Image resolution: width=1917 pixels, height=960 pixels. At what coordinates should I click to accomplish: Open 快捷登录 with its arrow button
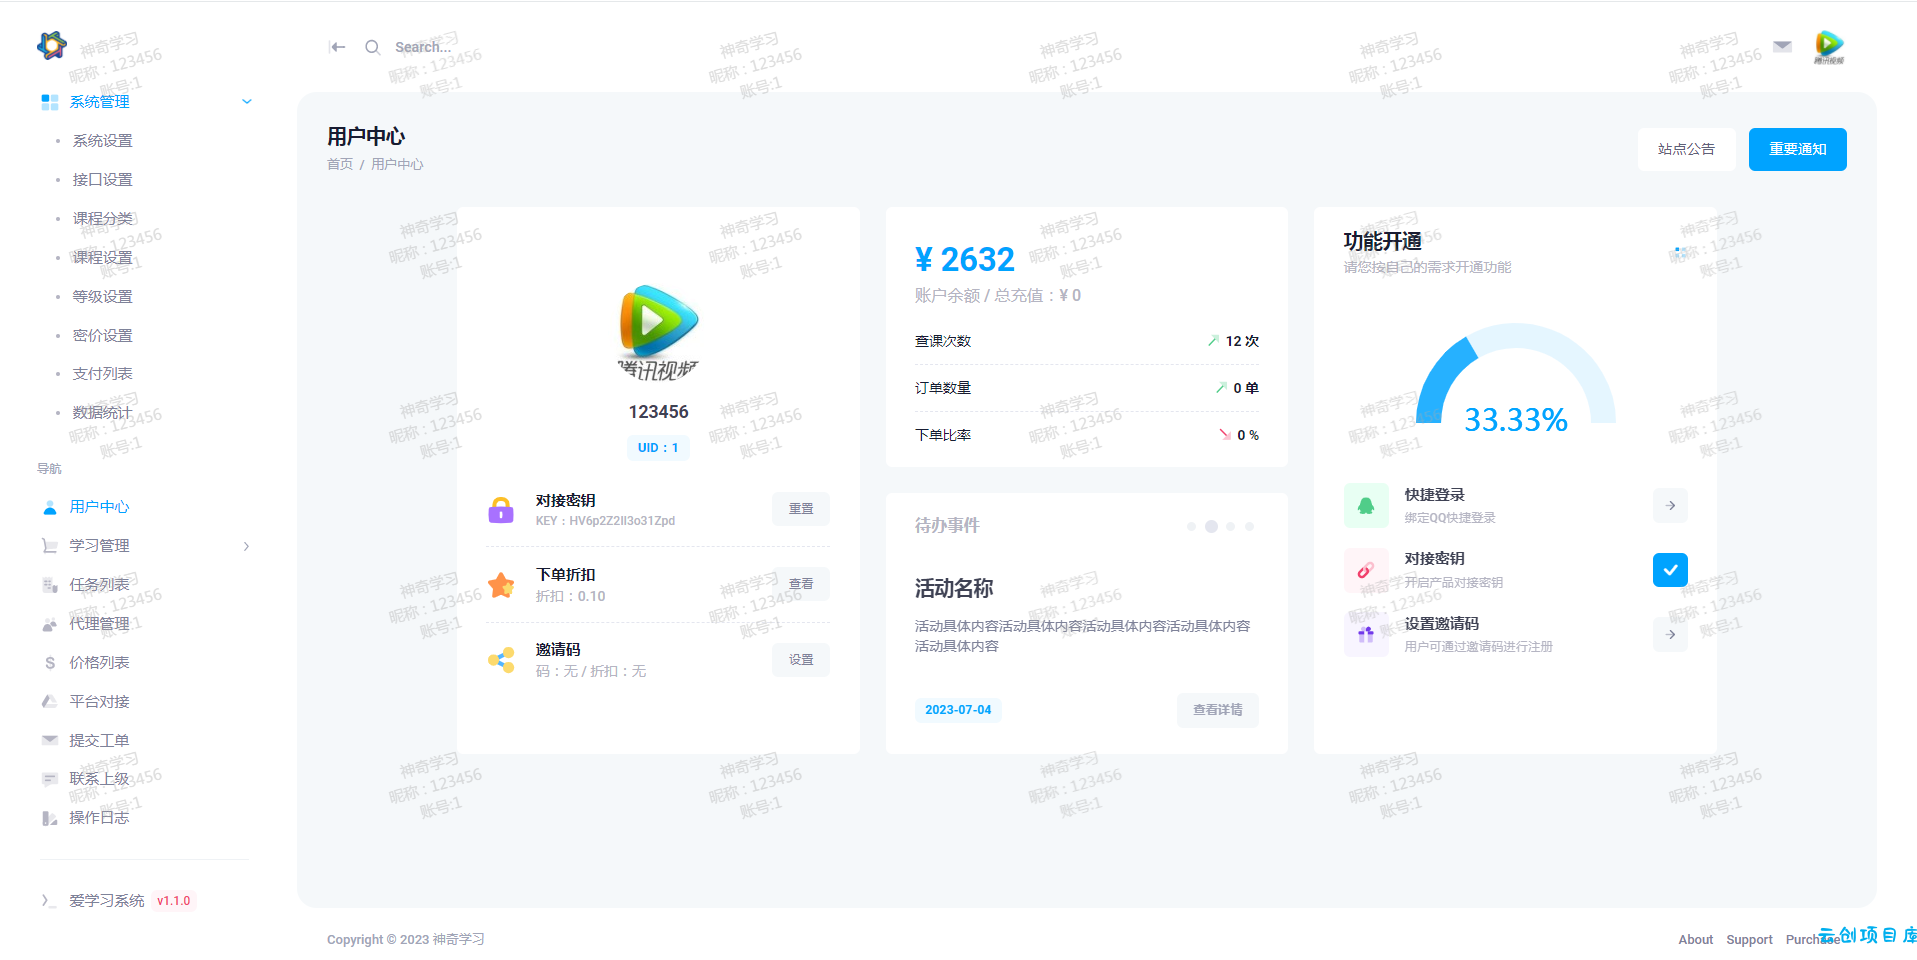coord(1670,506)
